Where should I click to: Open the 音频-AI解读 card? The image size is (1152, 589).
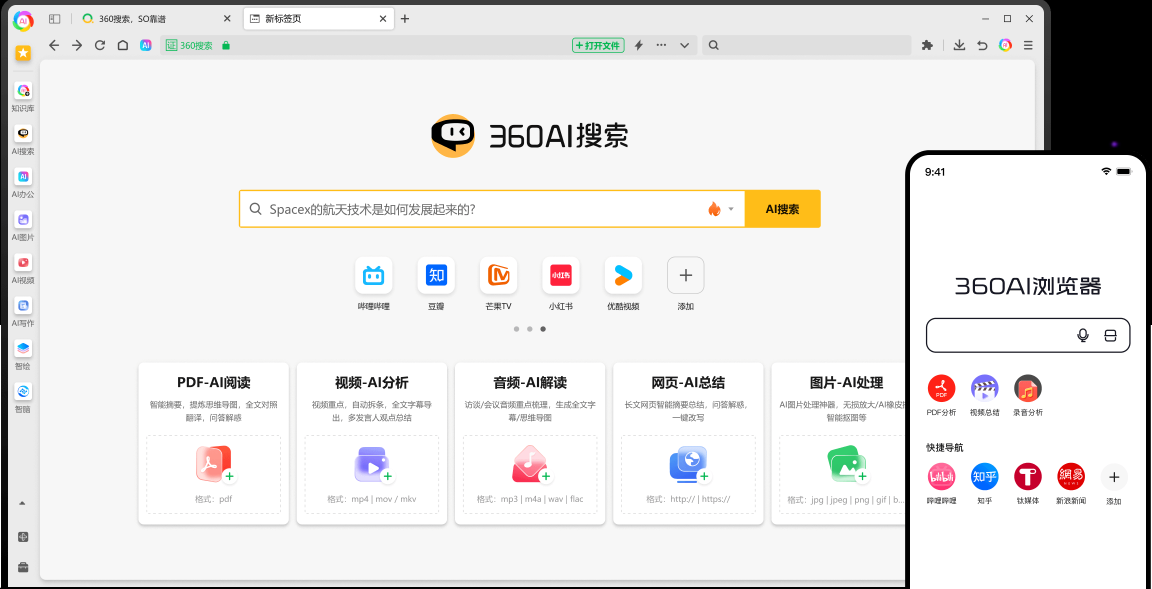[x=530, y=443]
